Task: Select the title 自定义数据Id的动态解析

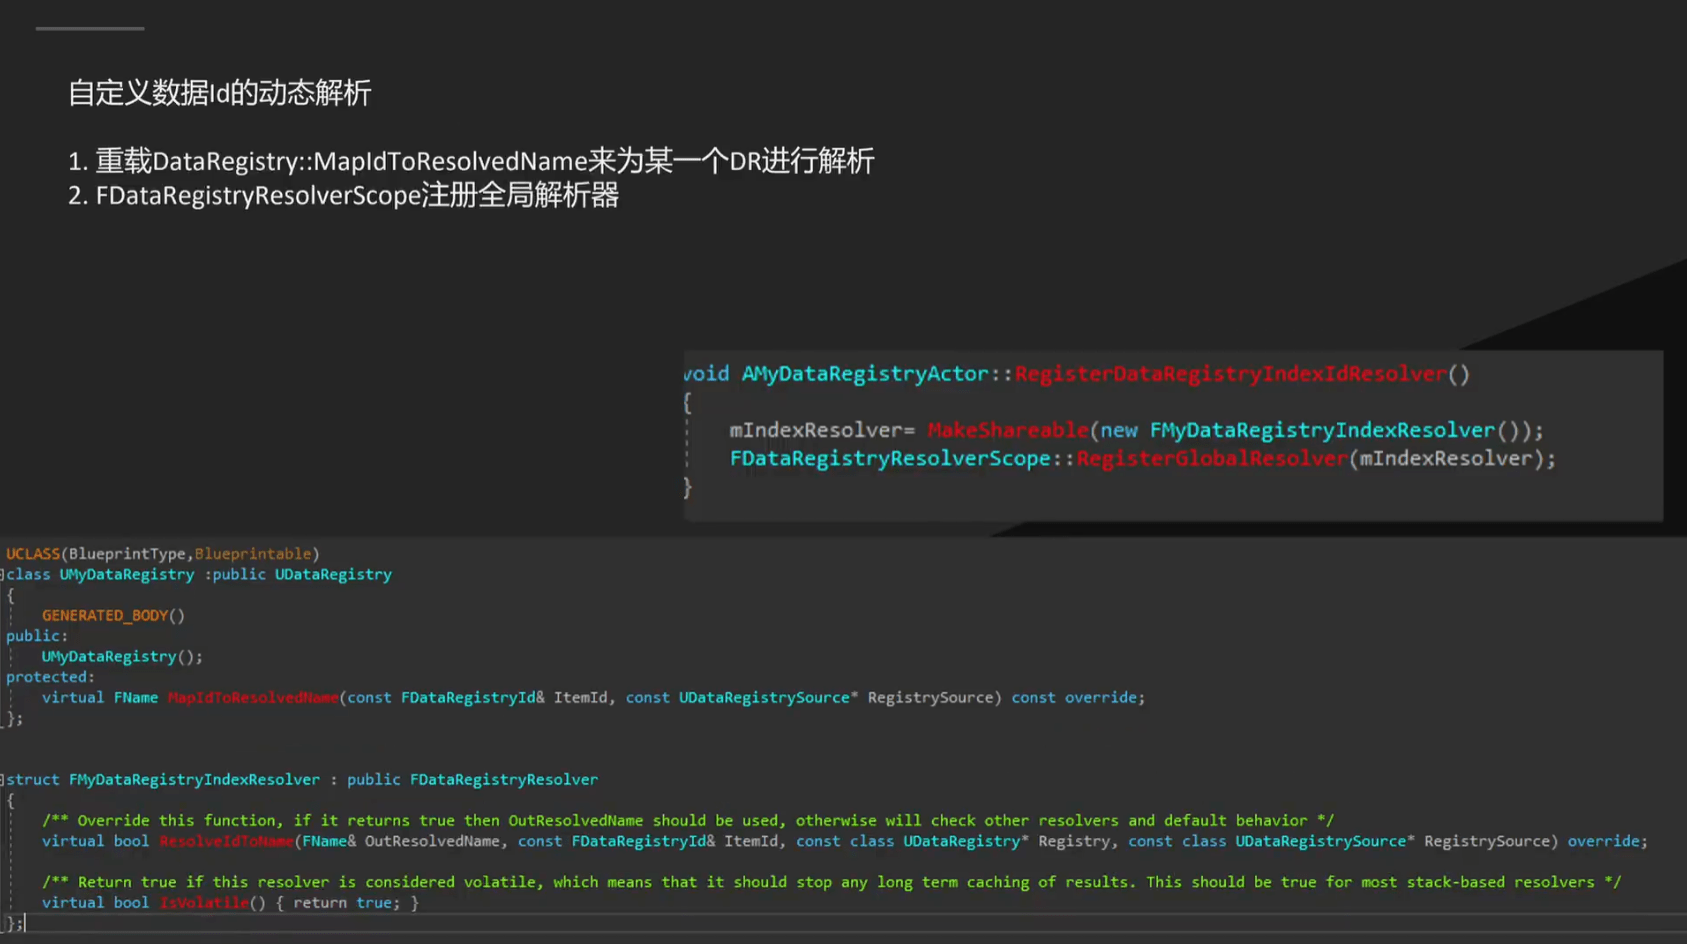Action: point(219,93)
